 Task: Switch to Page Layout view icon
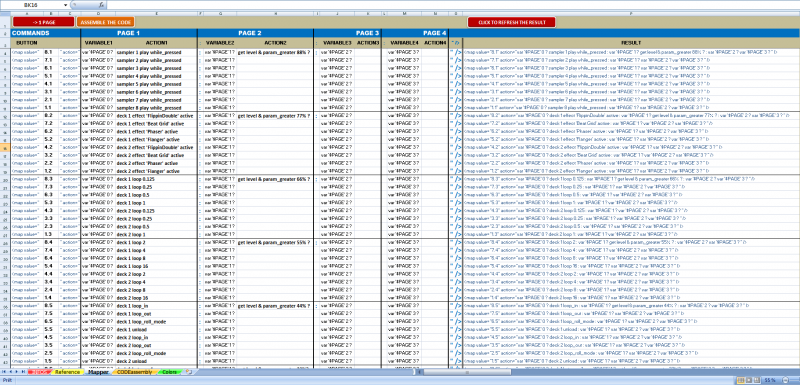pos(749,380)
